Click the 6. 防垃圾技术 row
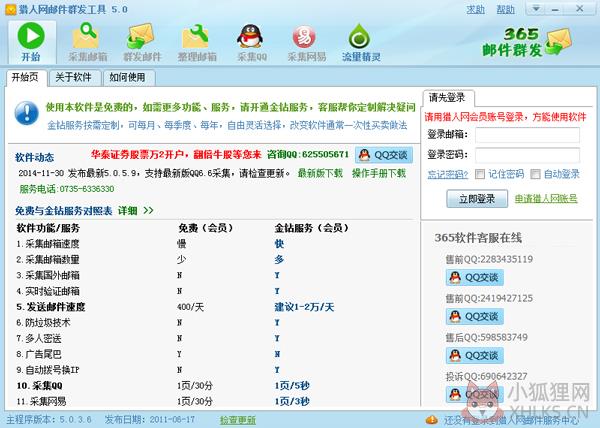Viewport: 600px width, 428px height. [43, 322]
